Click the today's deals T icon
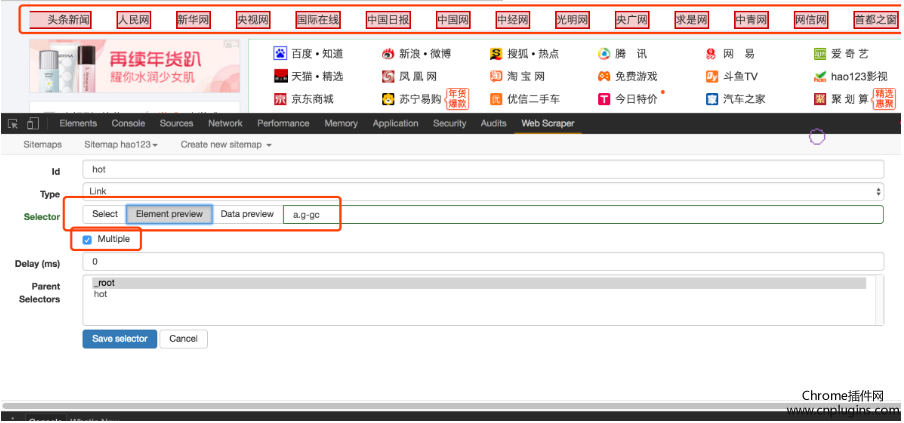 pyautogui.click(x=604, y=99)
